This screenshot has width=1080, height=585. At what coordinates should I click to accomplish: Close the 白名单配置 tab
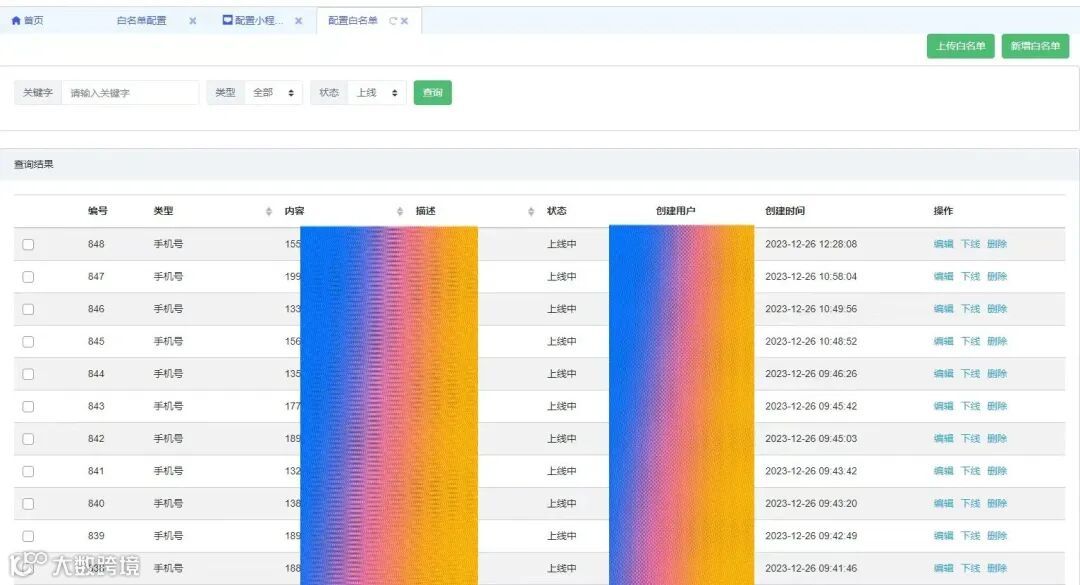click(x=193, y=21)
